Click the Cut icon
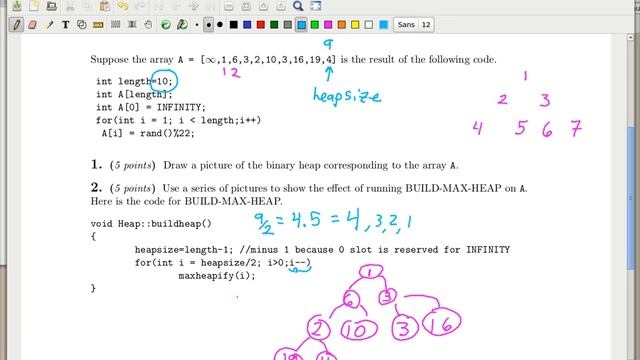640x360 pixels. (70, 6)
